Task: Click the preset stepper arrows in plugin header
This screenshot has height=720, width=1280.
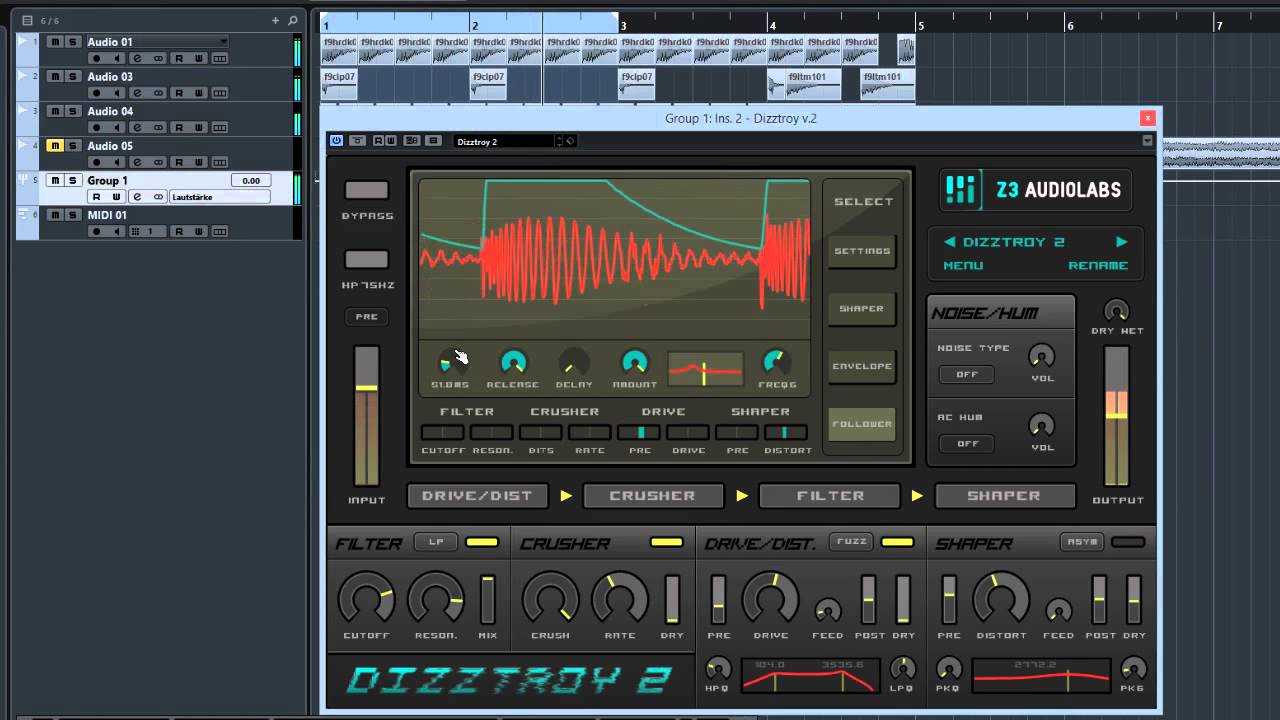Action: (559, 141)
